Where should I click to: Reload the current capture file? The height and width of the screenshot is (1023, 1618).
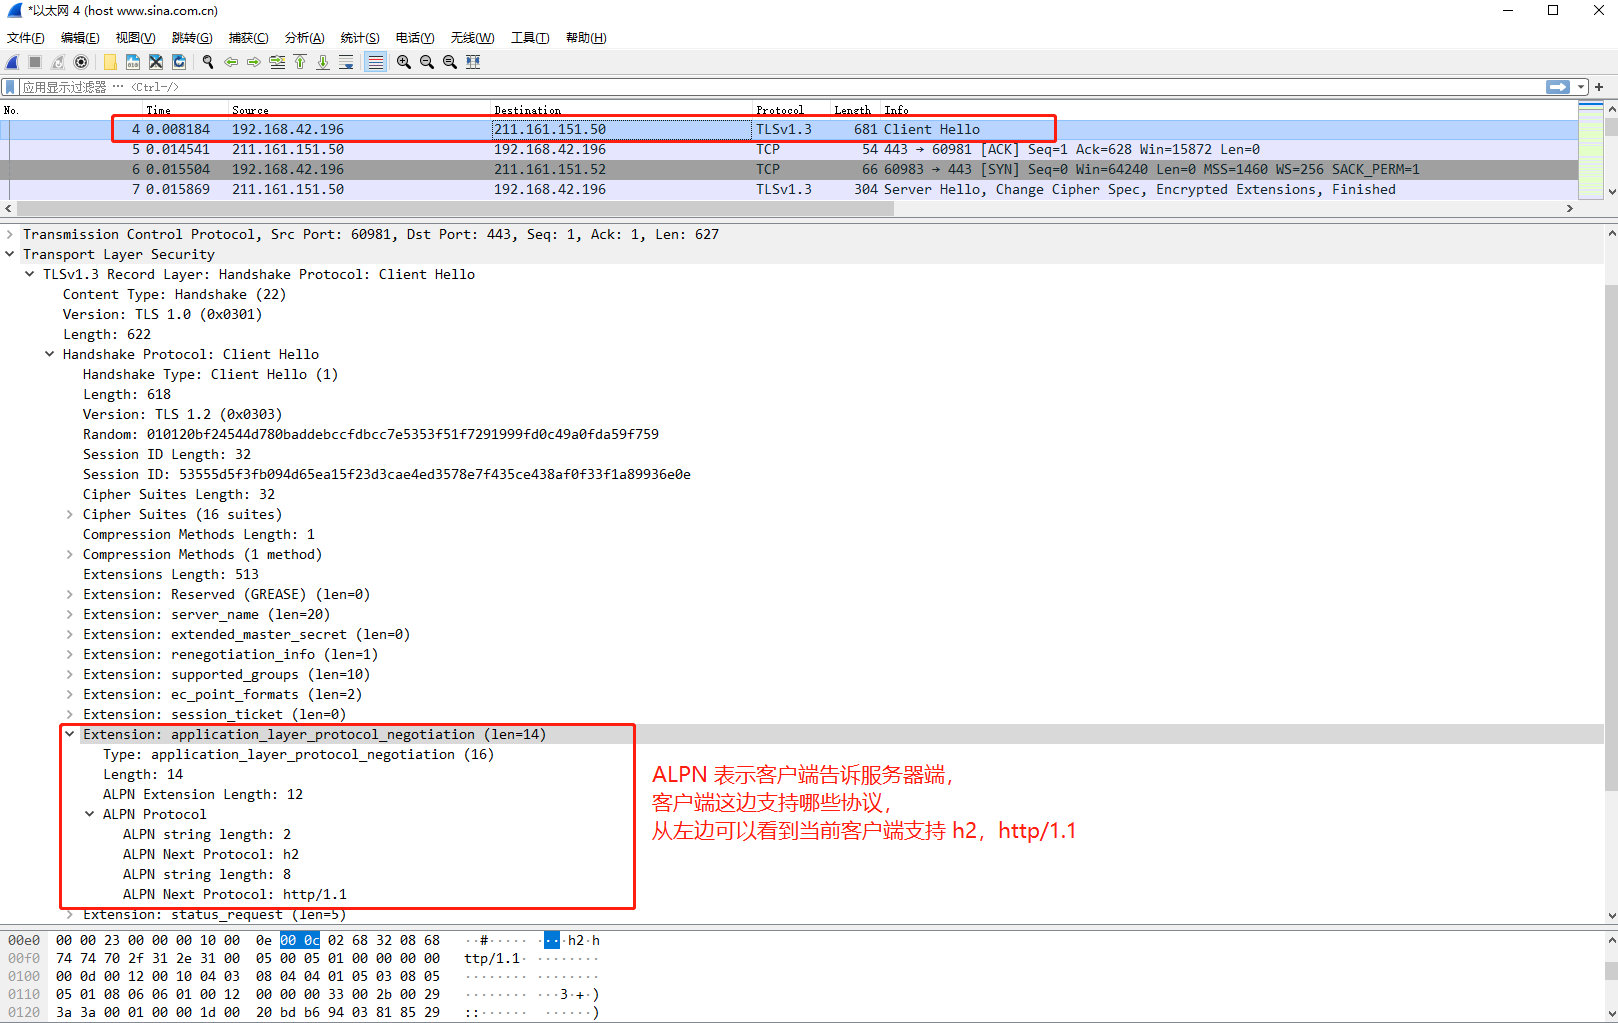(x=178, y=62)
